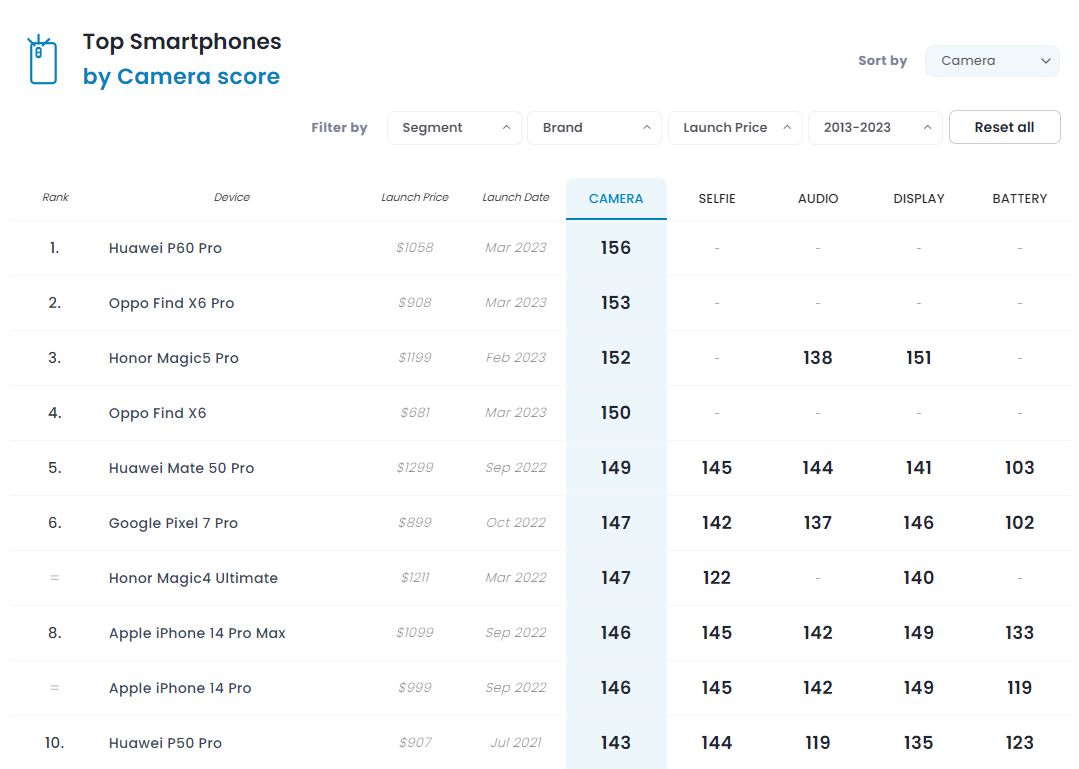Open the Sort by Camera dropdown
Image resolution: width=1079 pixels, height=769 pixels.
991,61
